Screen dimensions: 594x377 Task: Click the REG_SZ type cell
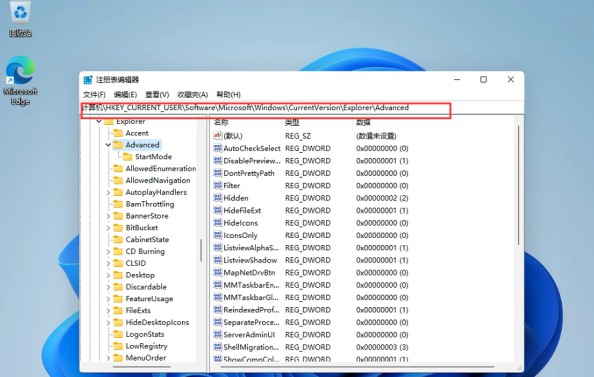click(x=298, y=136)
